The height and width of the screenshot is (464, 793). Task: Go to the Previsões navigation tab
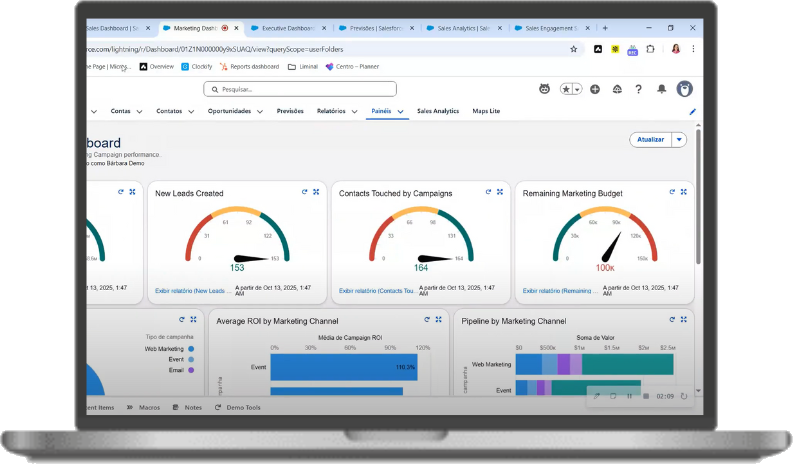(290, 111)
